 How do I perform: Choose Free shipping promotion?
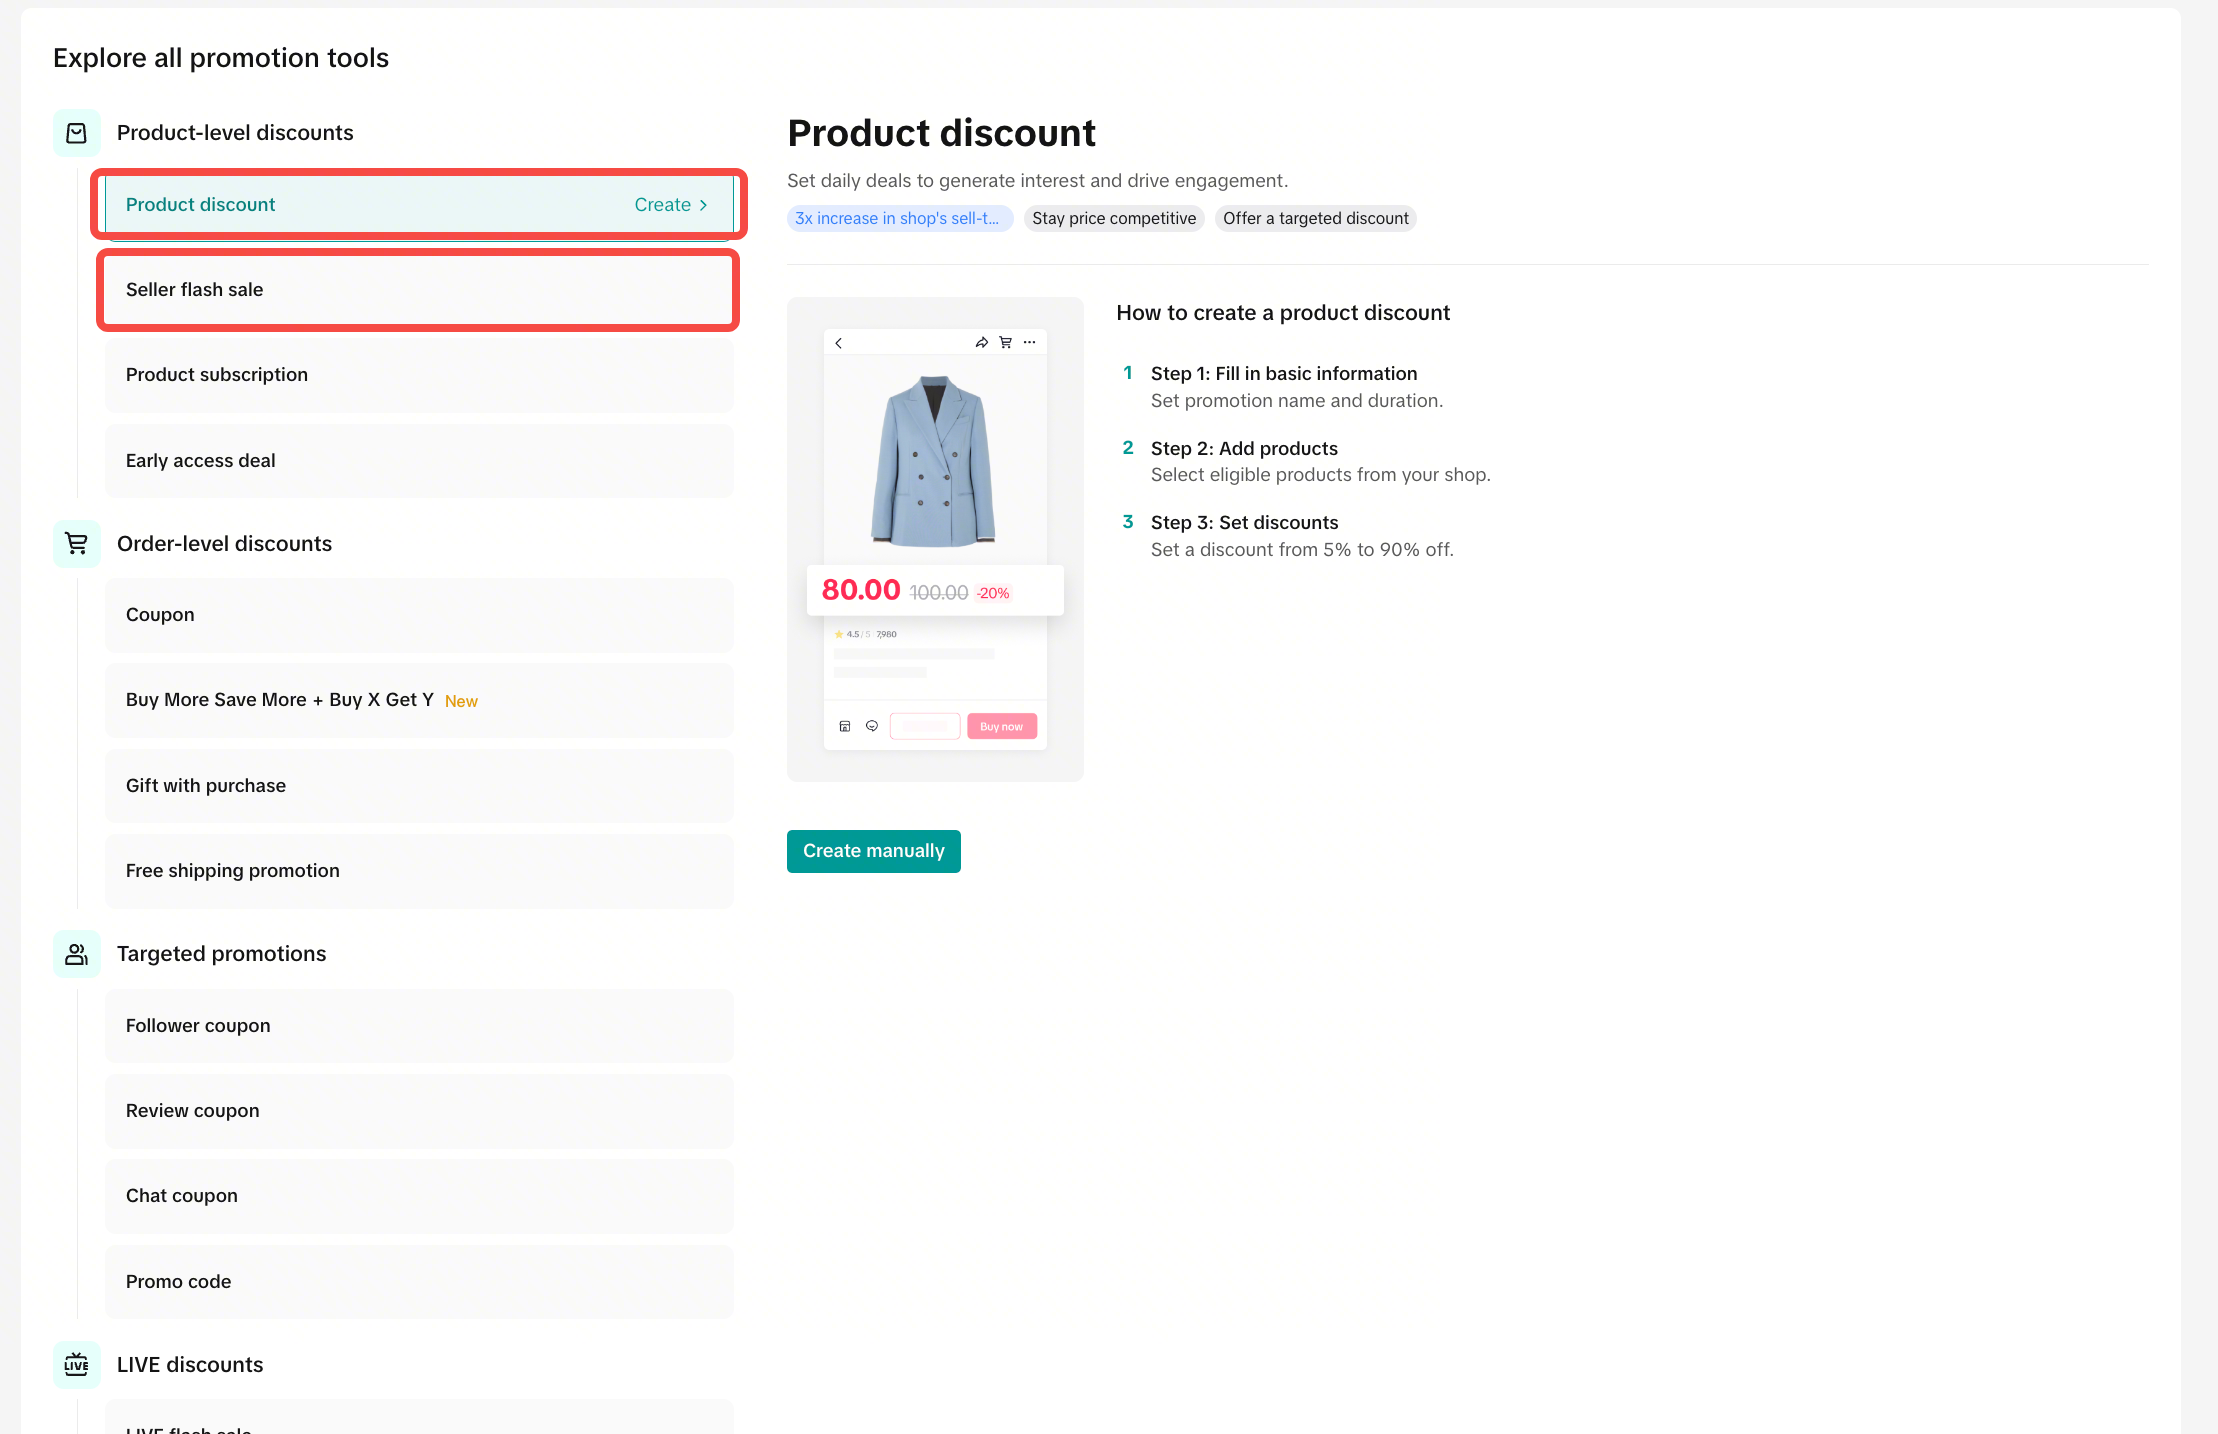[x=419, y=871]
